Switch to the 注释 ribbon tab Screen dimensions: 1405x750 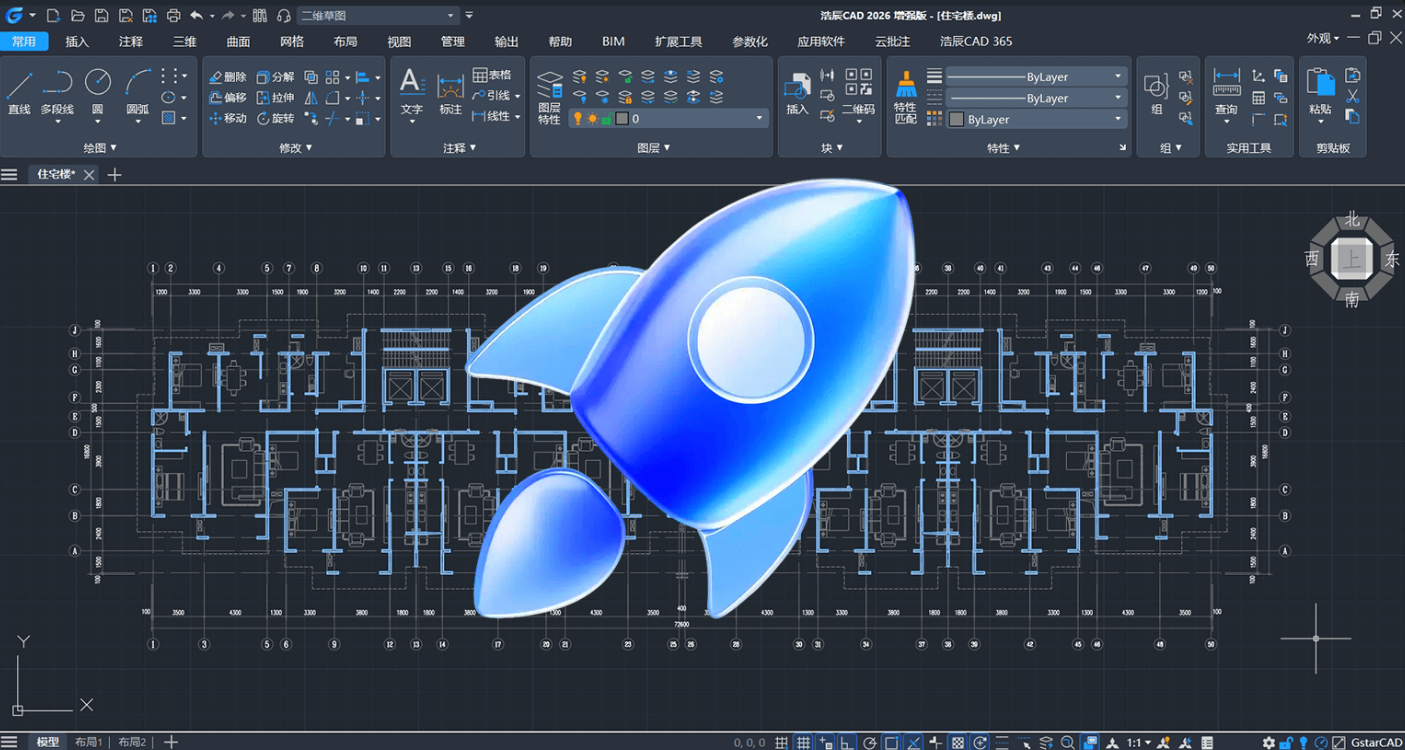[131, 41]
